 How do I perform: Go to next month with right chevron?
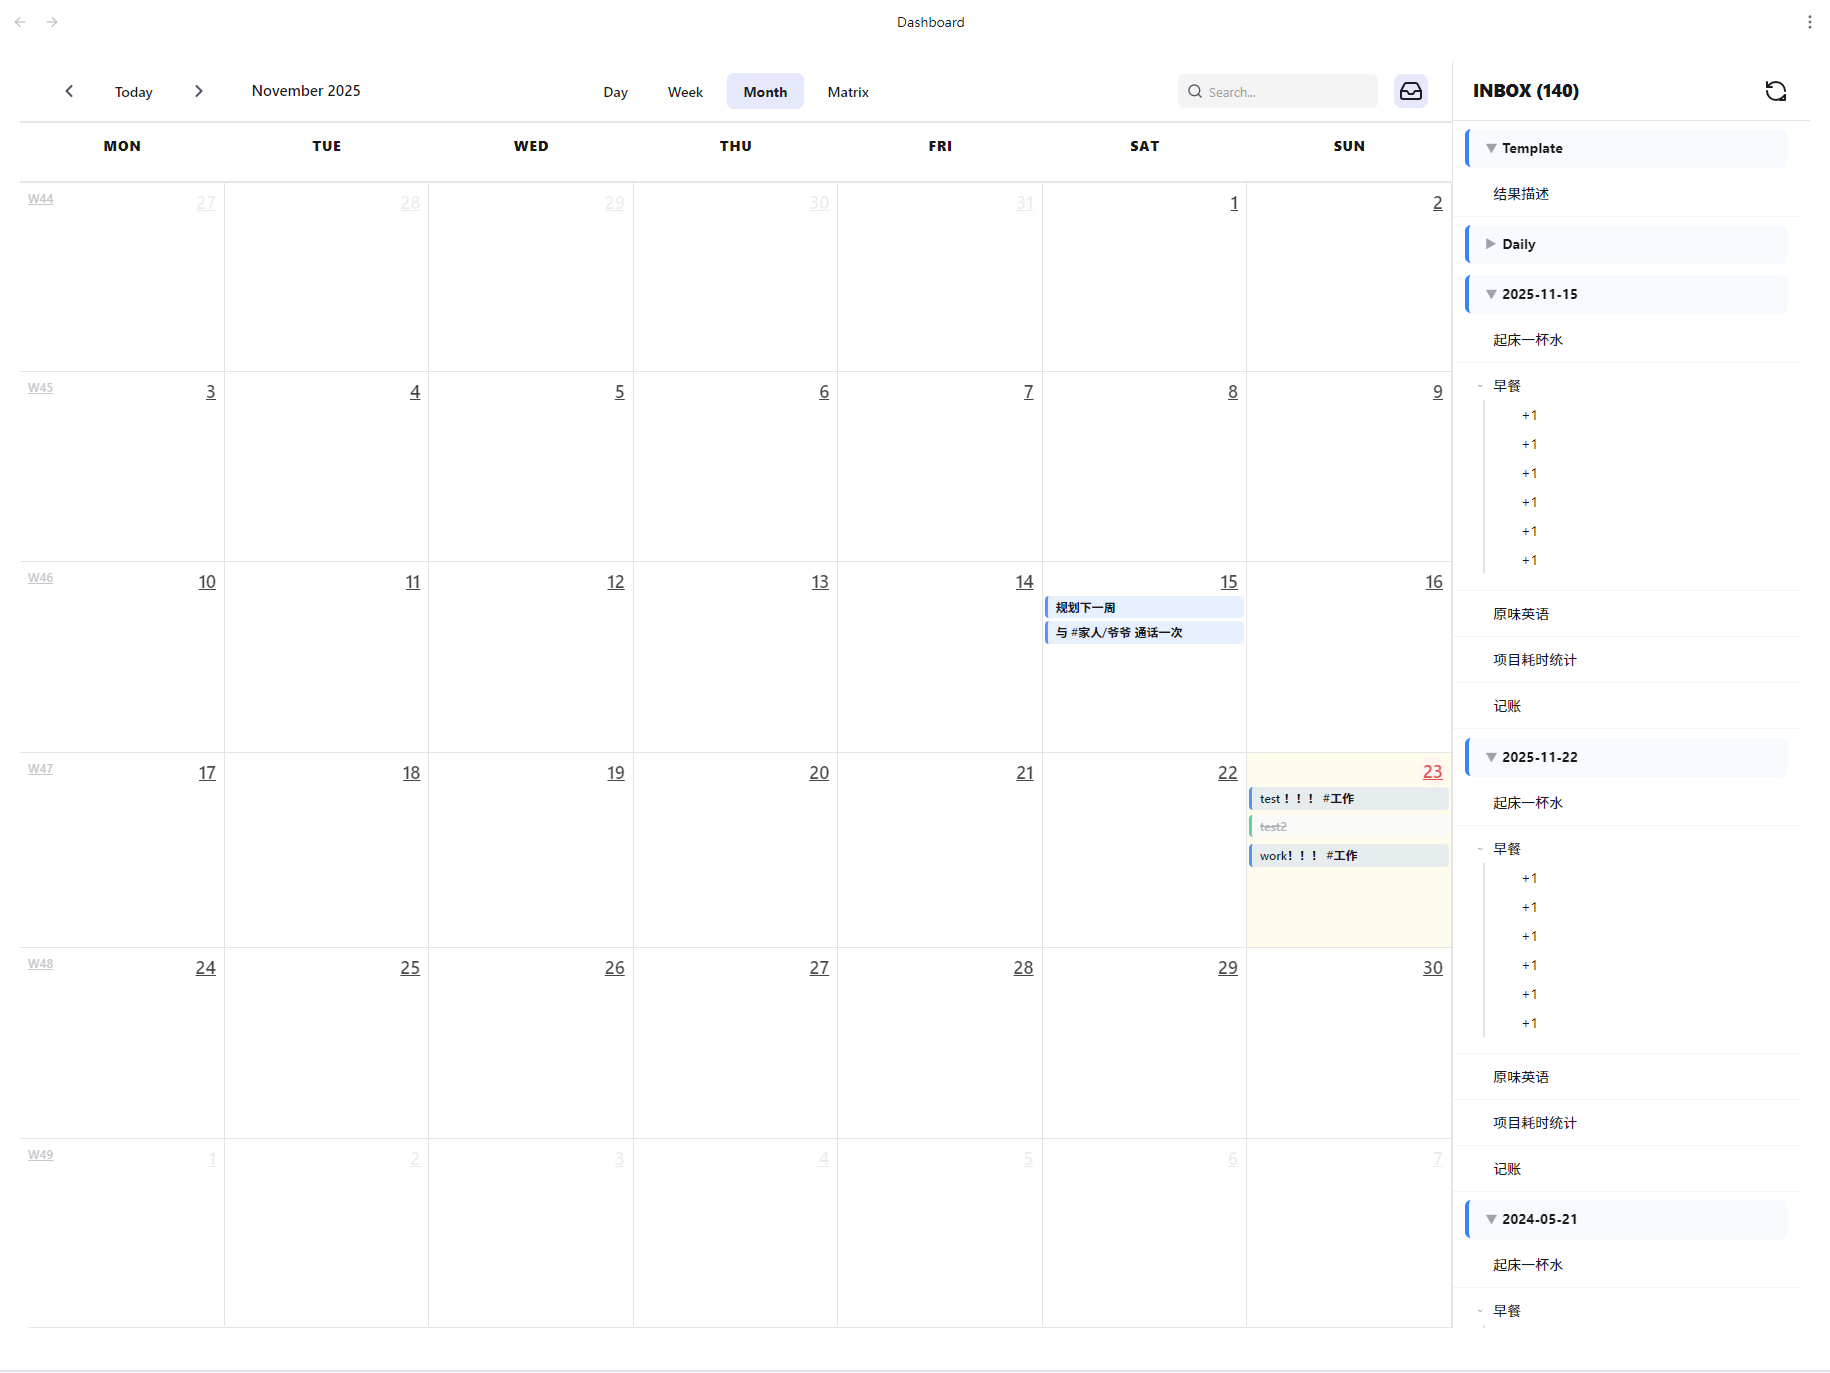coord(199,91)
